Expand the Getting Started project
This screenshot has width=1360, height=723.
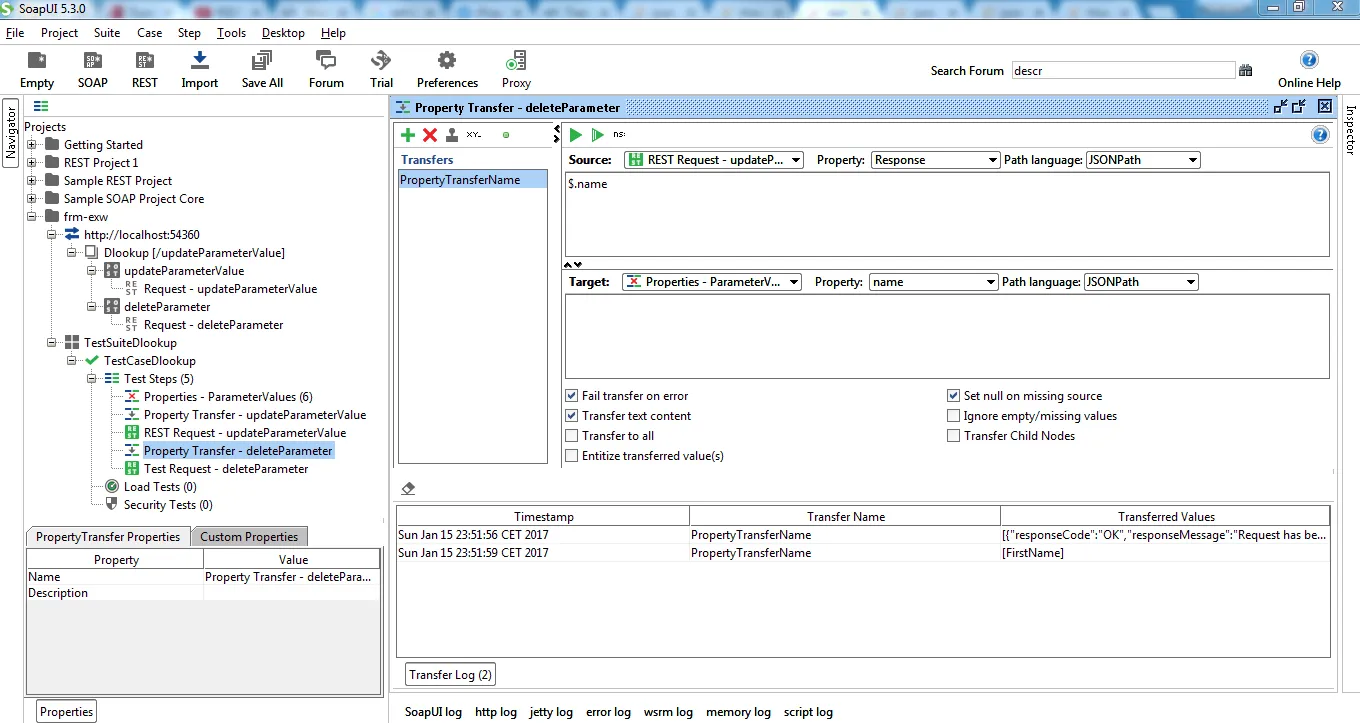[32, 145]
